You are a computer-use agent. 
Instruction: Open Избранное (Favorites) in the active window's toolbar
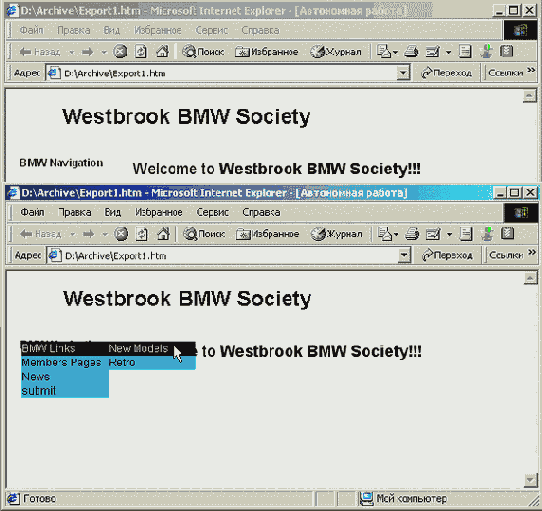tap(267, 234)
